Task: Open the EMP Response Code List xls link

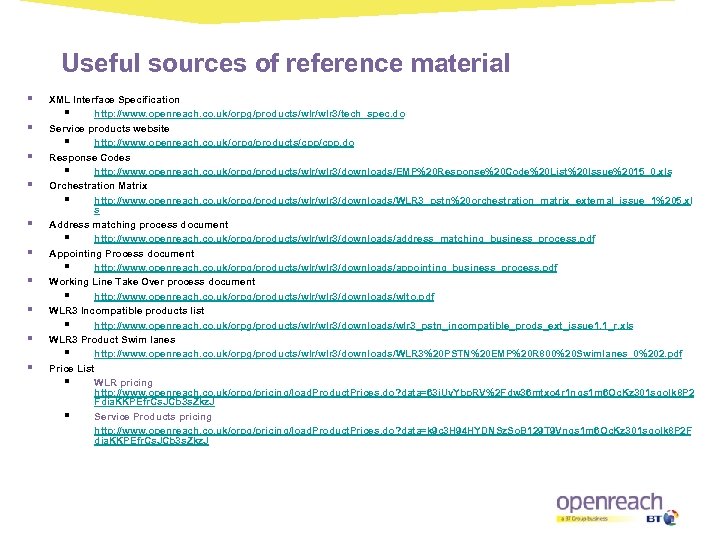Action: 383,171
